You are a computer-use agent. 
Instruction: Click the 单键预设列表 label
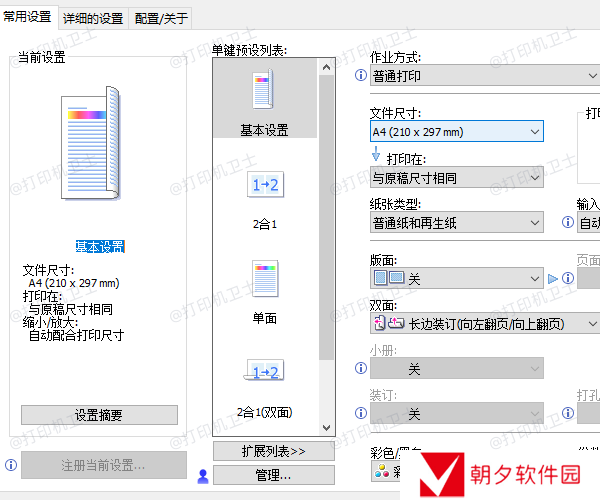(249, 50)
